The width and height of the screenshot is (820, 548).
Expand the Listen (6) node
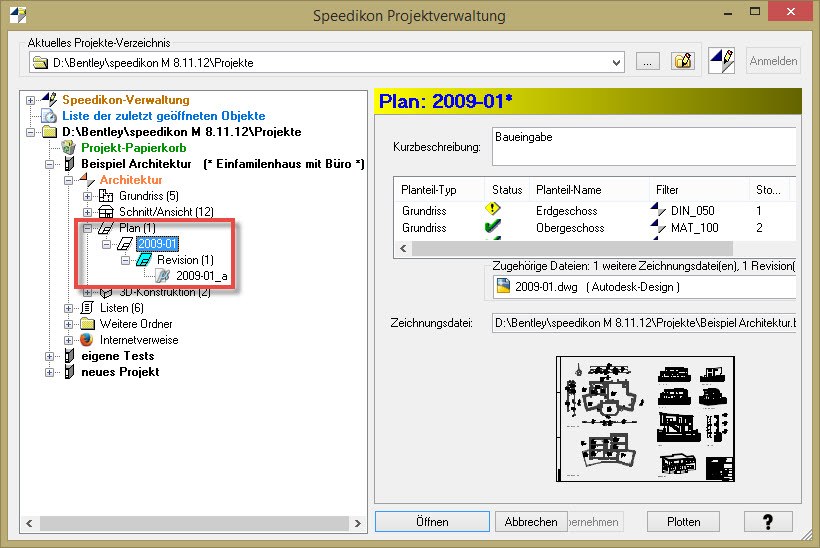click(69, 309)
